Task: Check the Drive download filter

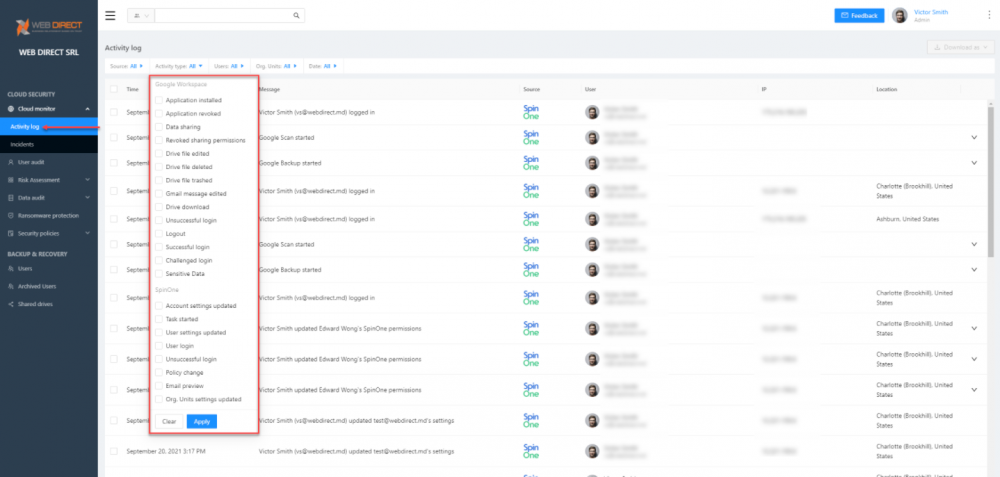Action: pos(159,207)
